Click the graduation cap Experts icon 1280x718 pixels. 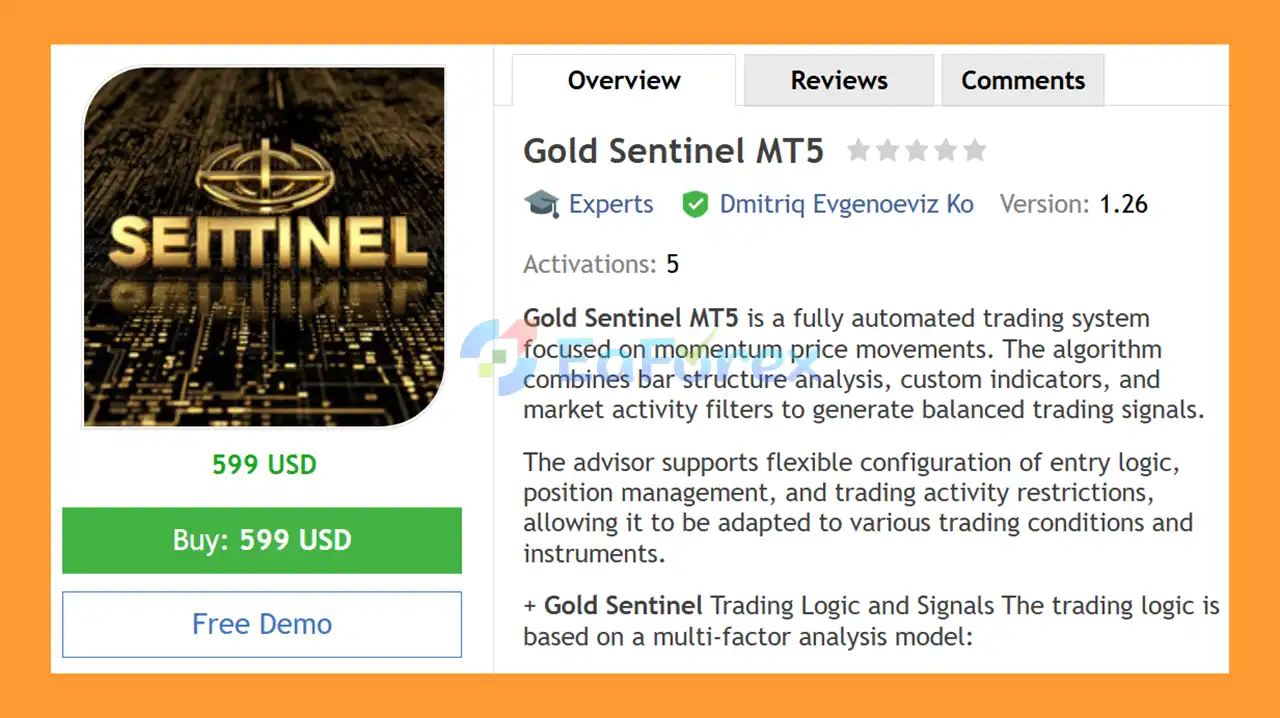point(541,204)
